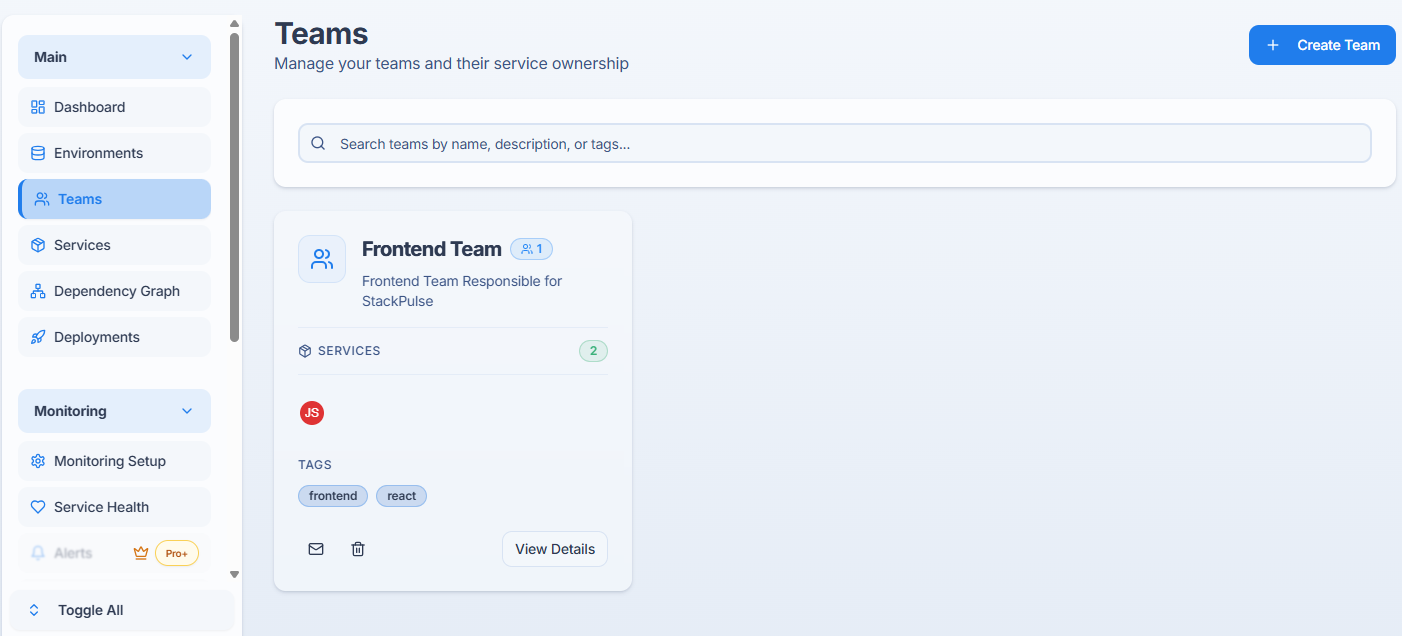Viewport: 1402px width, 636px height.
Task: Collapse the Main section chevron
Action: pos(187,57)
